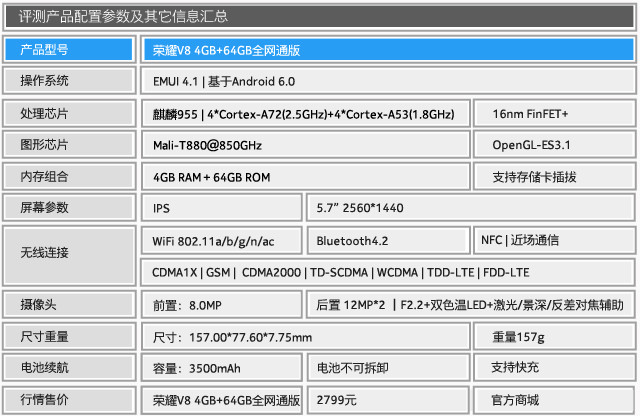Click the 16nm FinFET+ cell

click(554, 113)
